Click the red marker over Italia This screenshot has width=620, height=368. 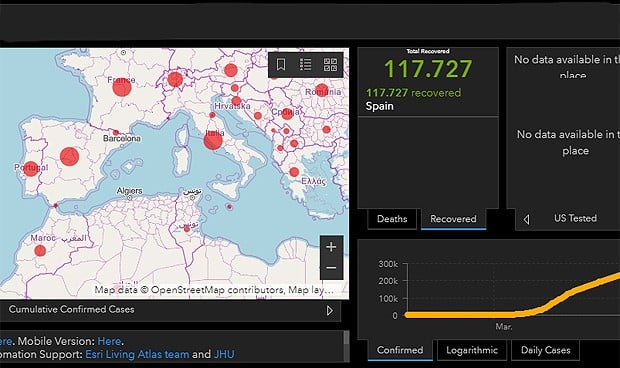[213, 140]
